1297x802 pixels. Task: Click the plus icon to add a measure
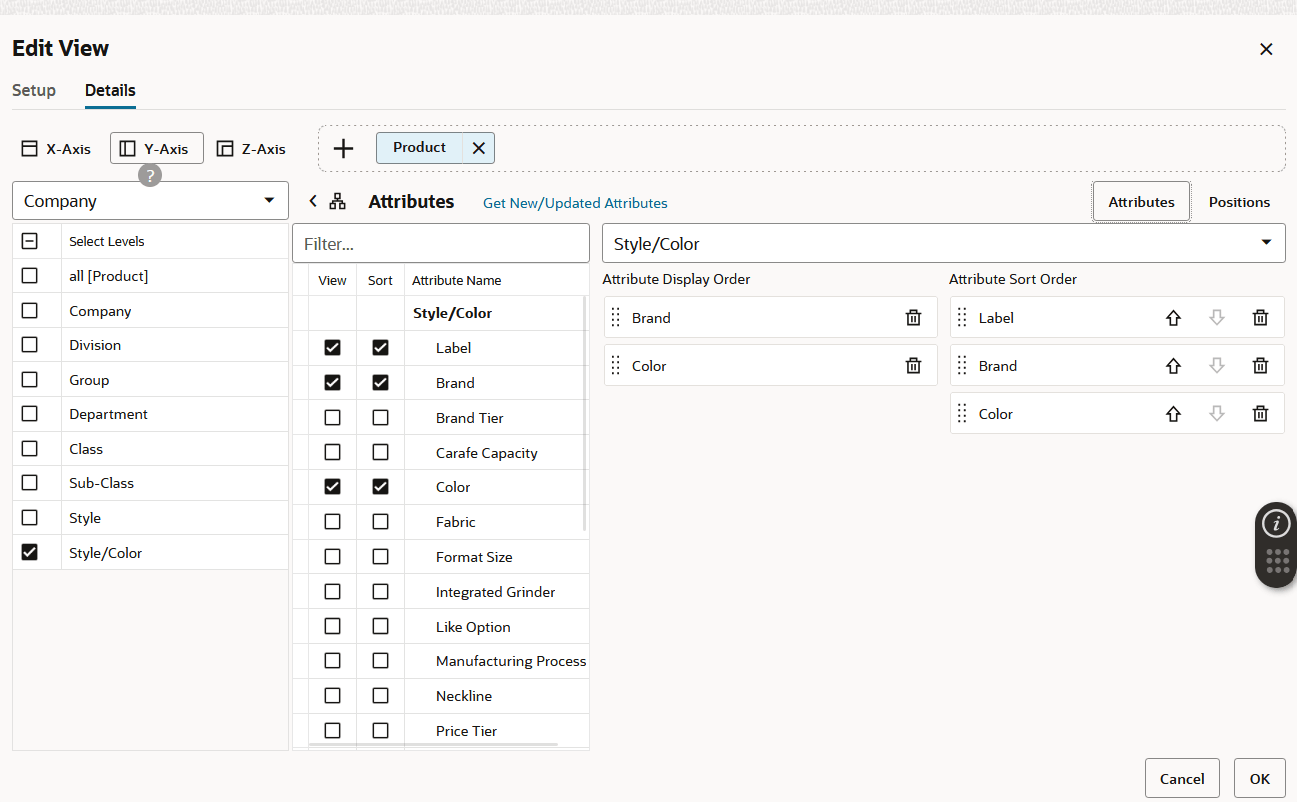click(x=343, y=147)
